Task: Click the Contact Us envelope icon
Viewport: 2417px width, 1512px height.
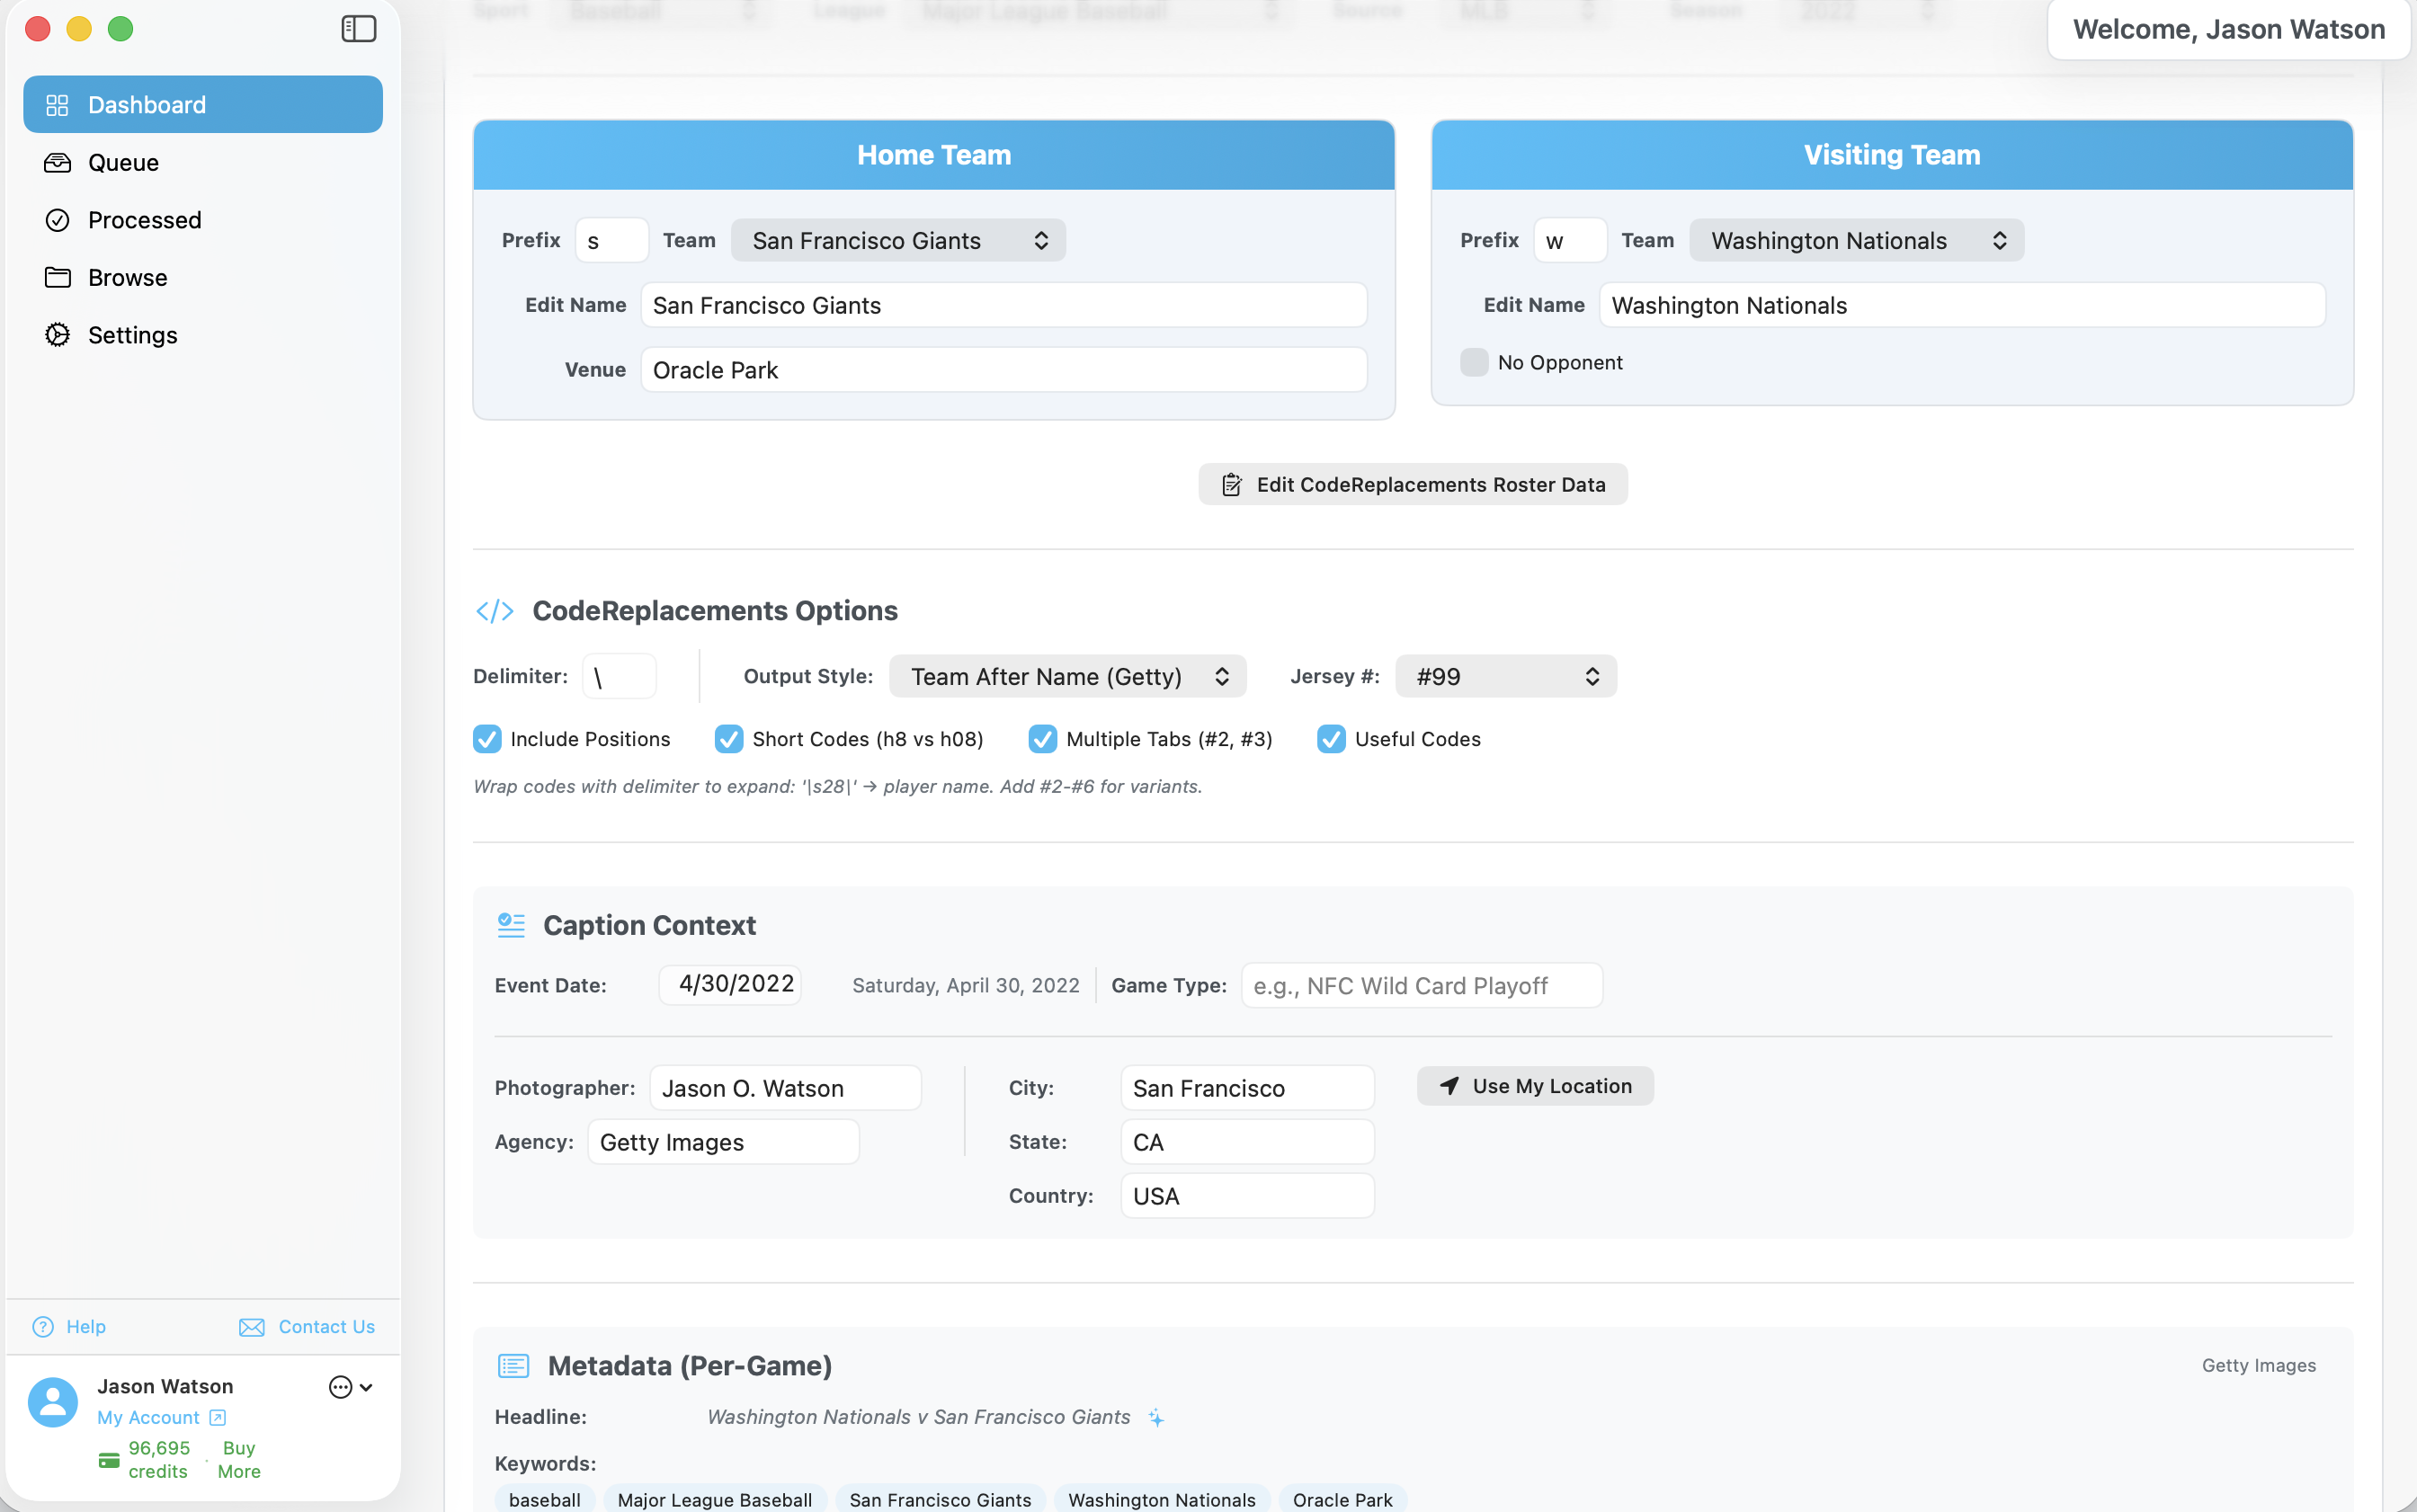Action: [x=252, y=1326]
